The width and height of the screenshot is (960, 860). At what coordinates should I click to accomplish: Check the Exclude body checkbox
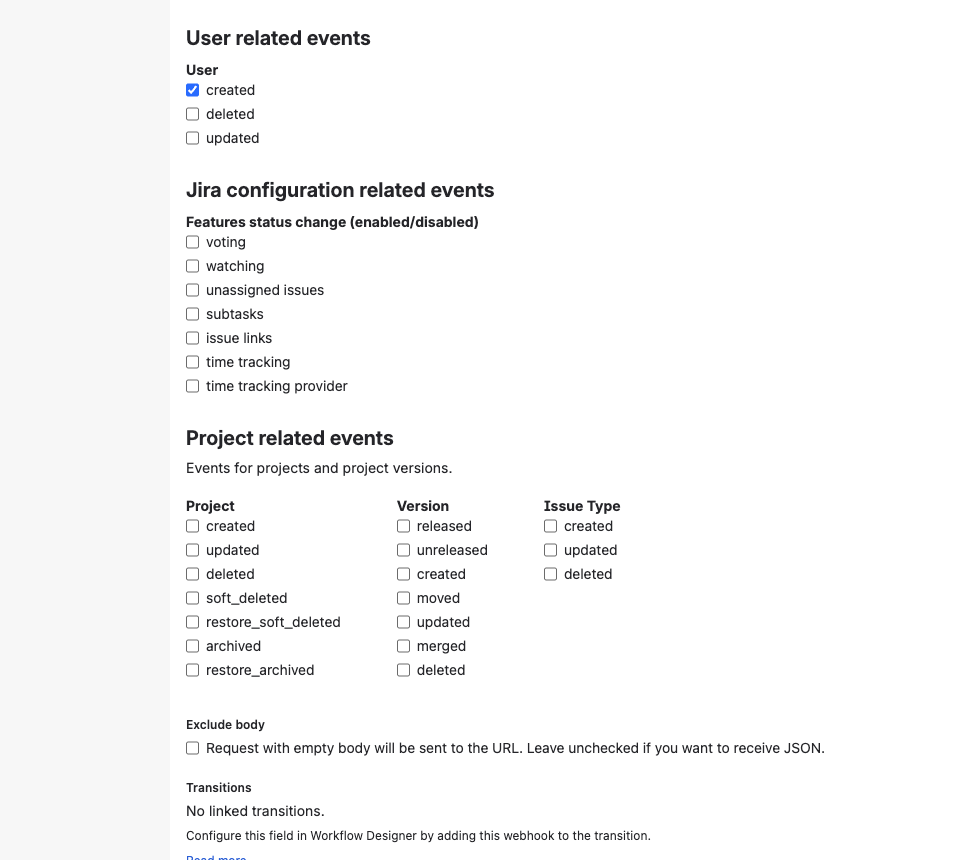coord(192,748)
